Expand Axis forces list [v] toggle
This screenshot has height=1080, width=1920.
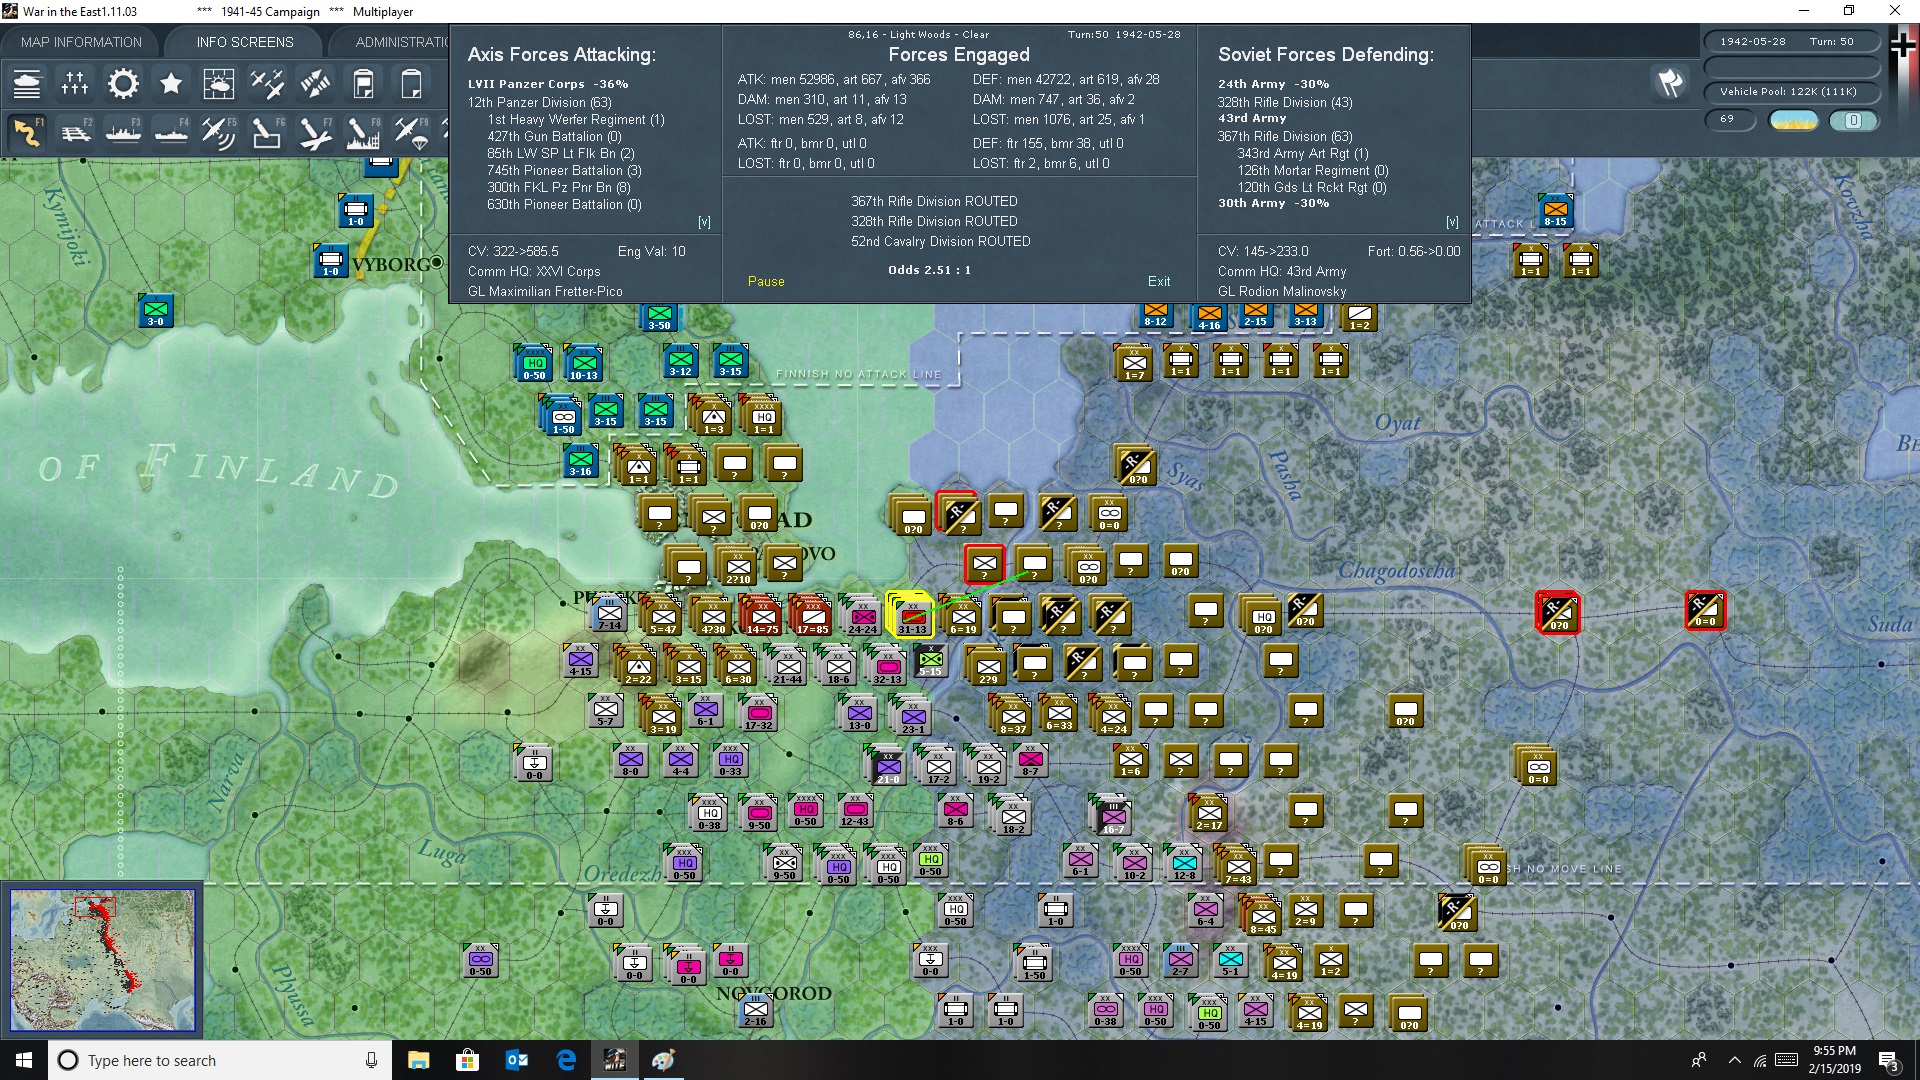704,222
